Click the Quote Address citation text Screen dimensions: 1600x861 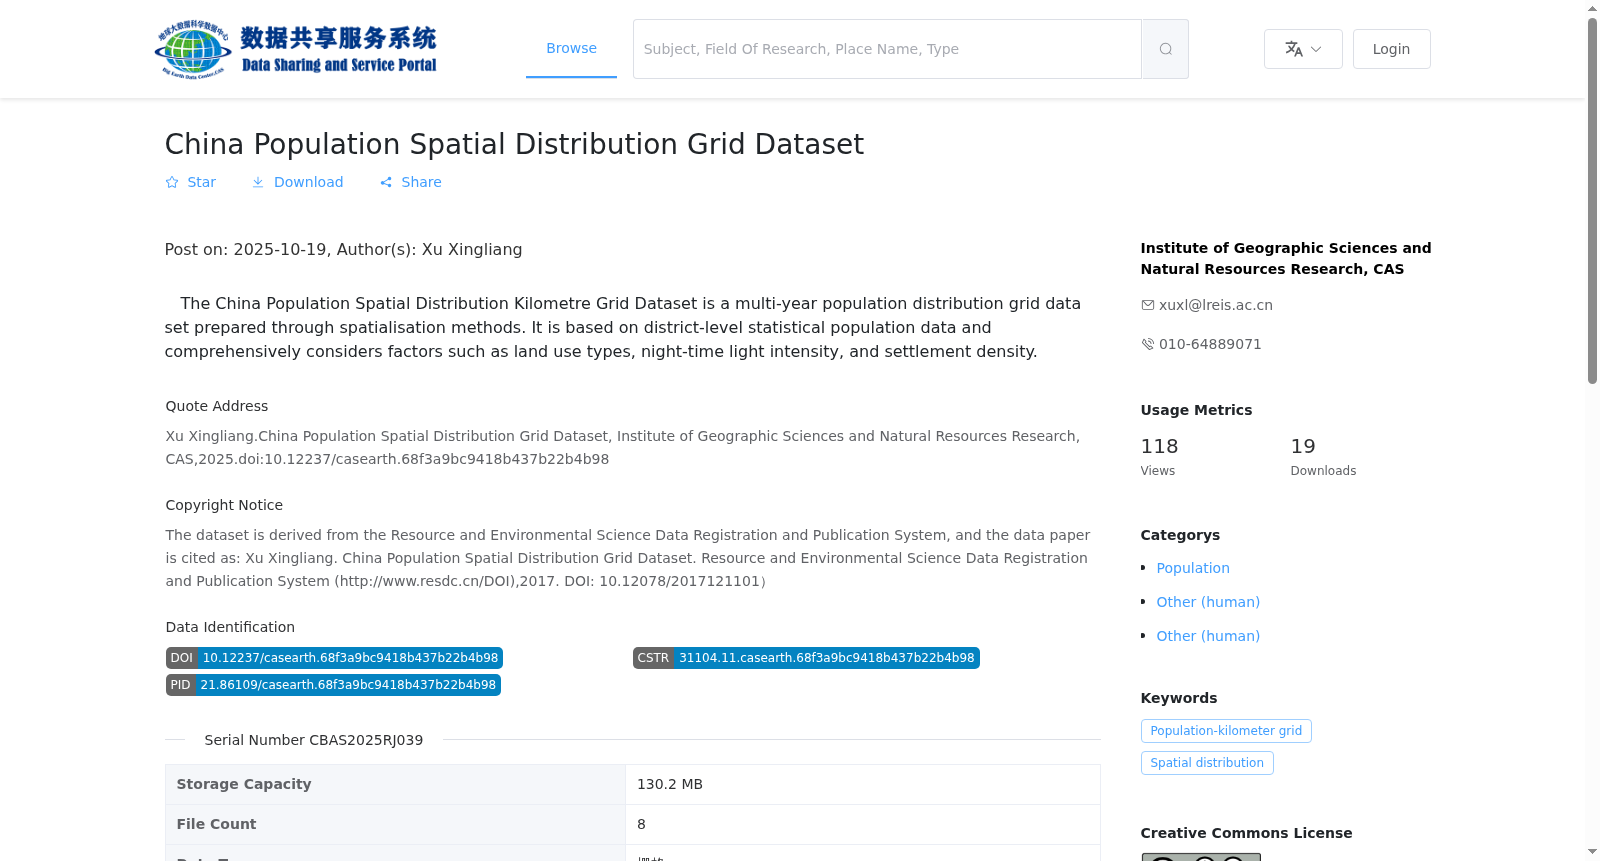click(x=623, y=447)
